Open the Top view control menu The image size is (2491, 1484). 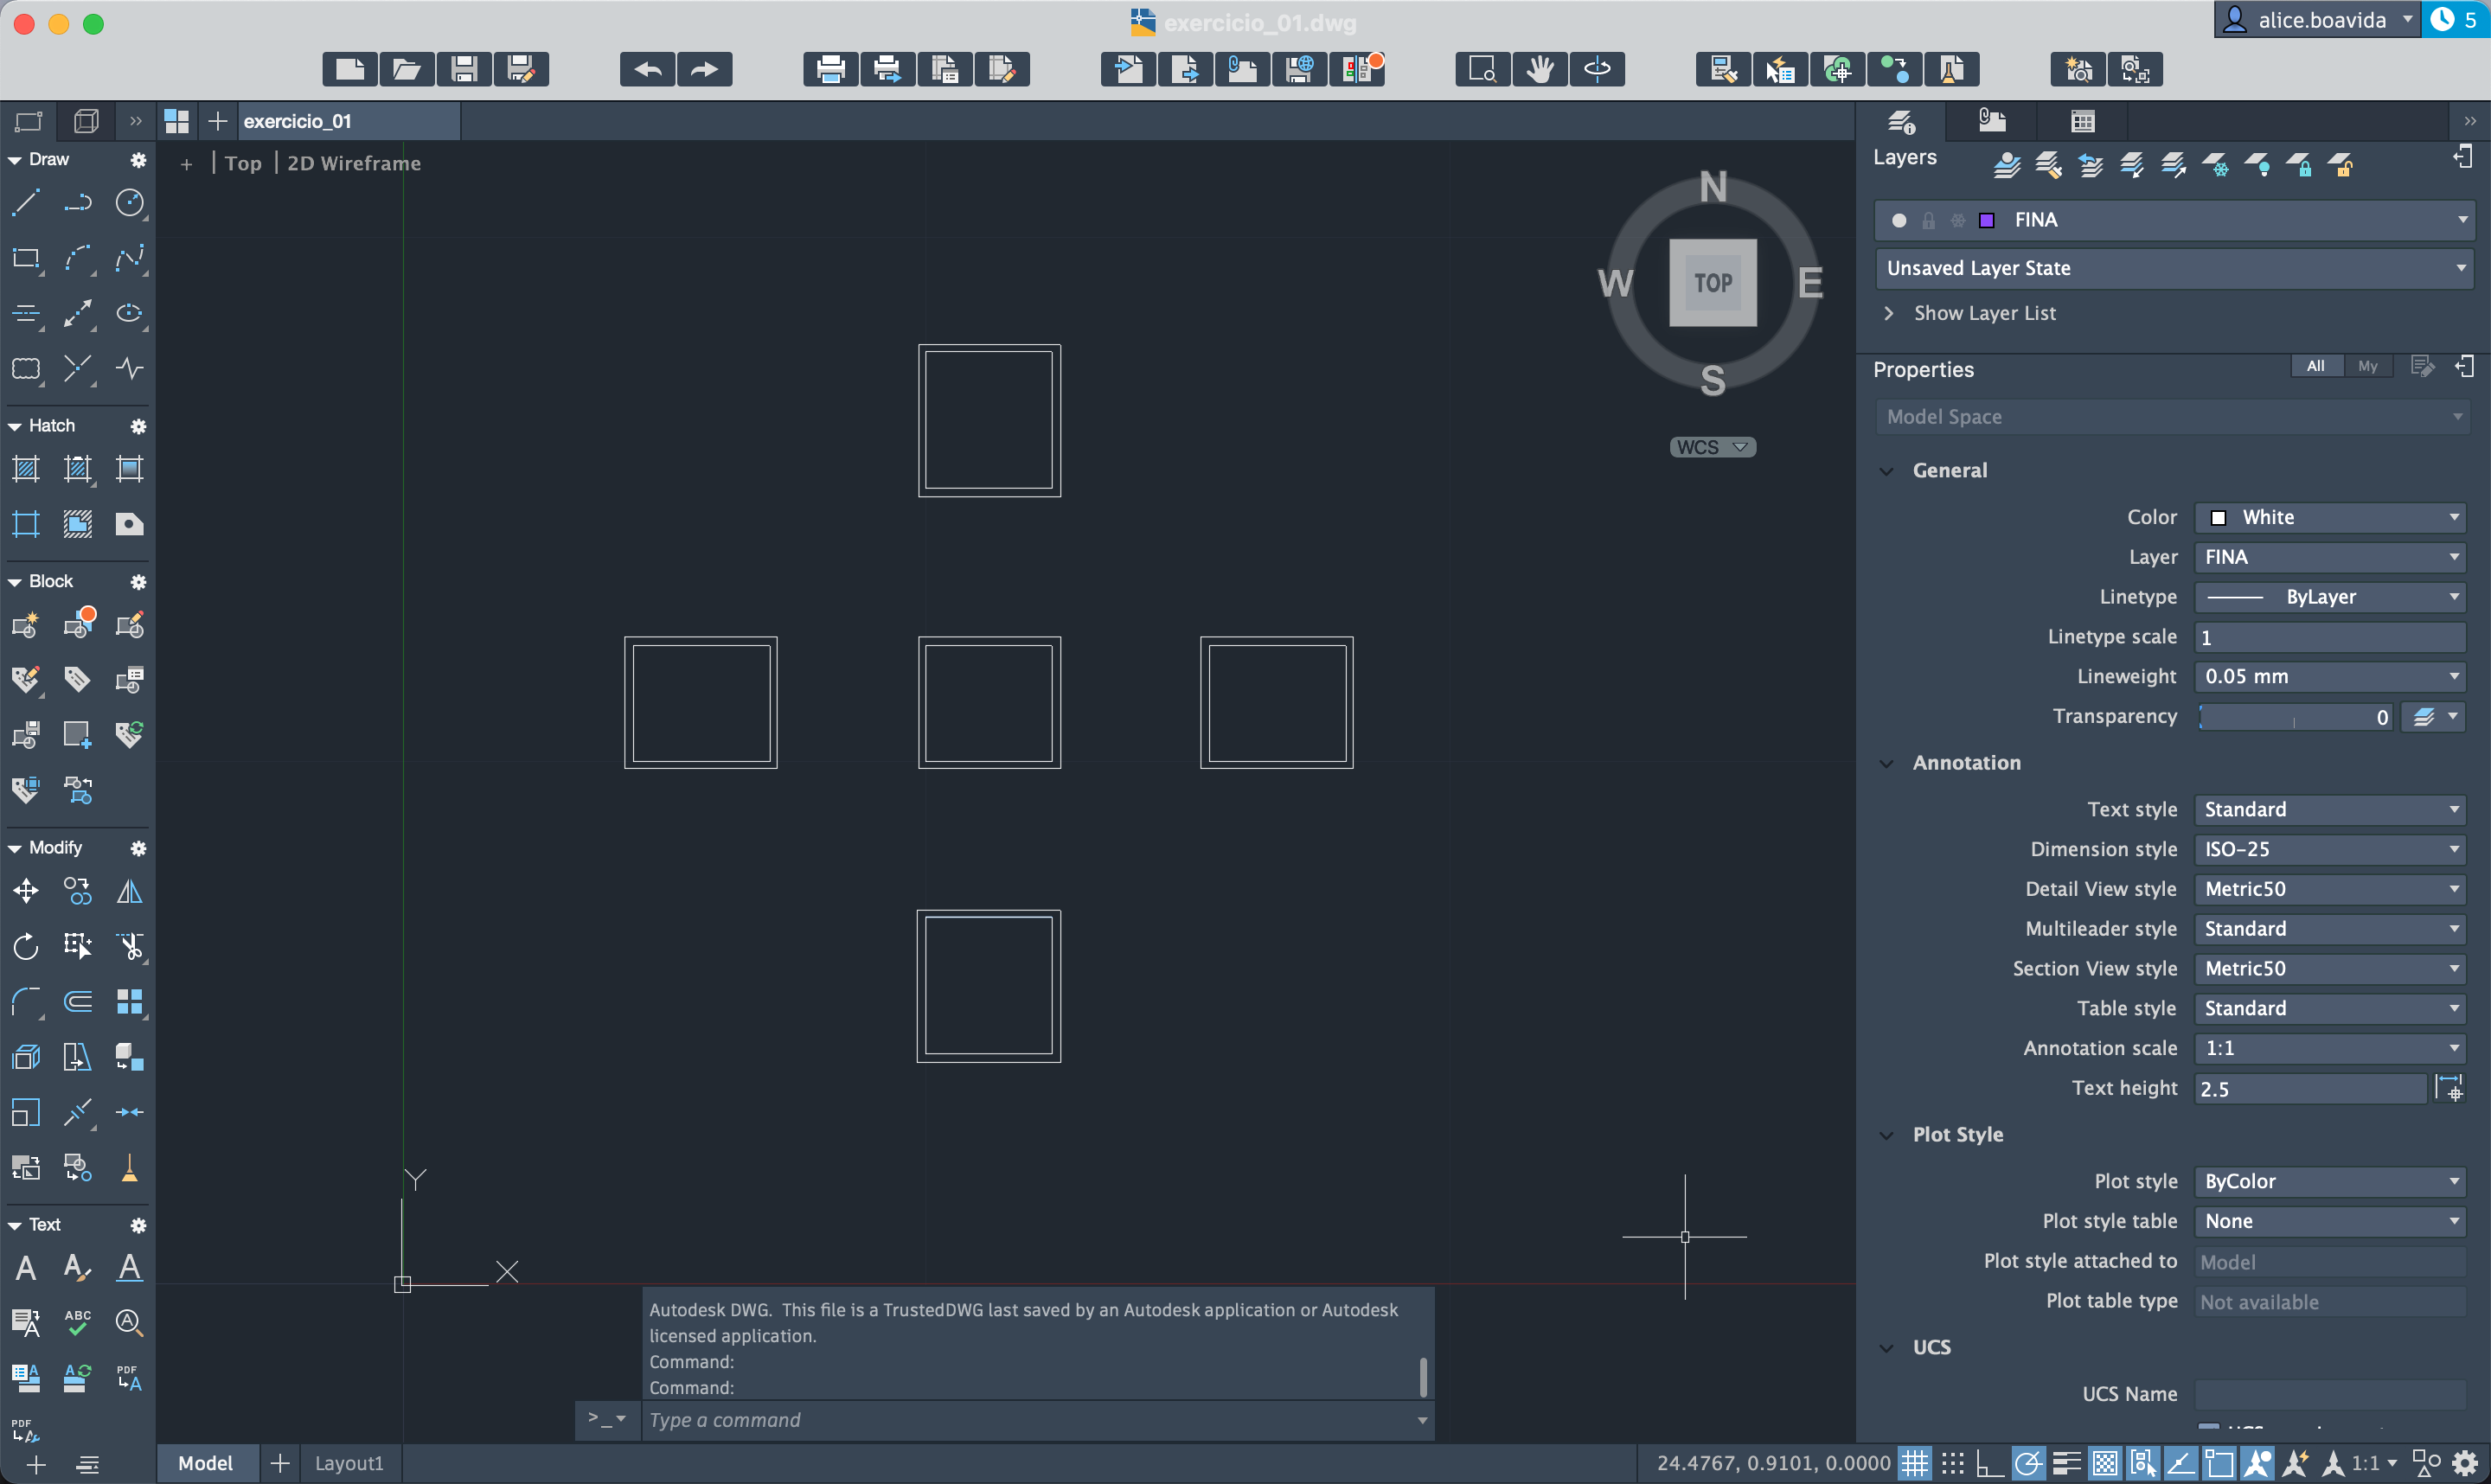pos(243,163)
